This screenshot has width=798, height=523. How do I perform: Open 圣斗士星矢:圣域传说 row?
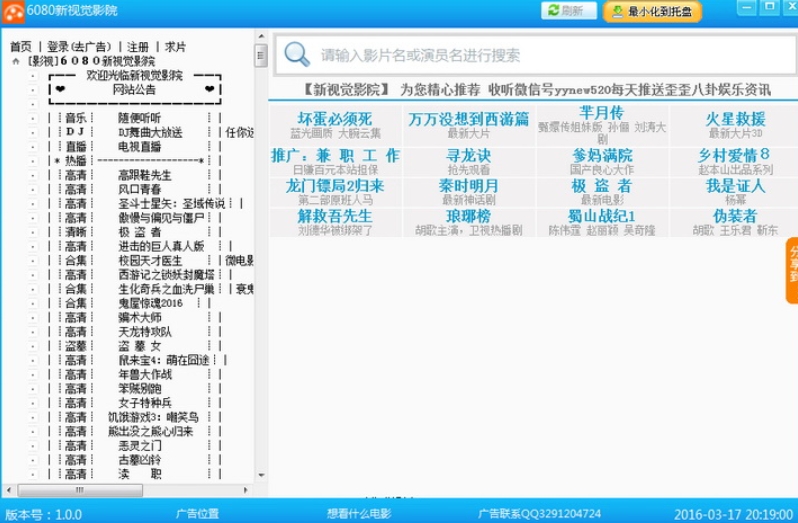(172, 204)
